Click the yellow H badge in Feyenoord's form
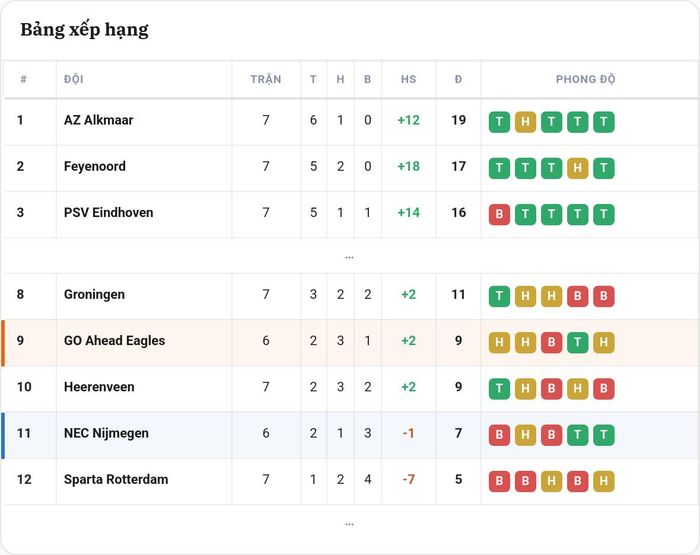The image size is (700, 555). point(577,168)
